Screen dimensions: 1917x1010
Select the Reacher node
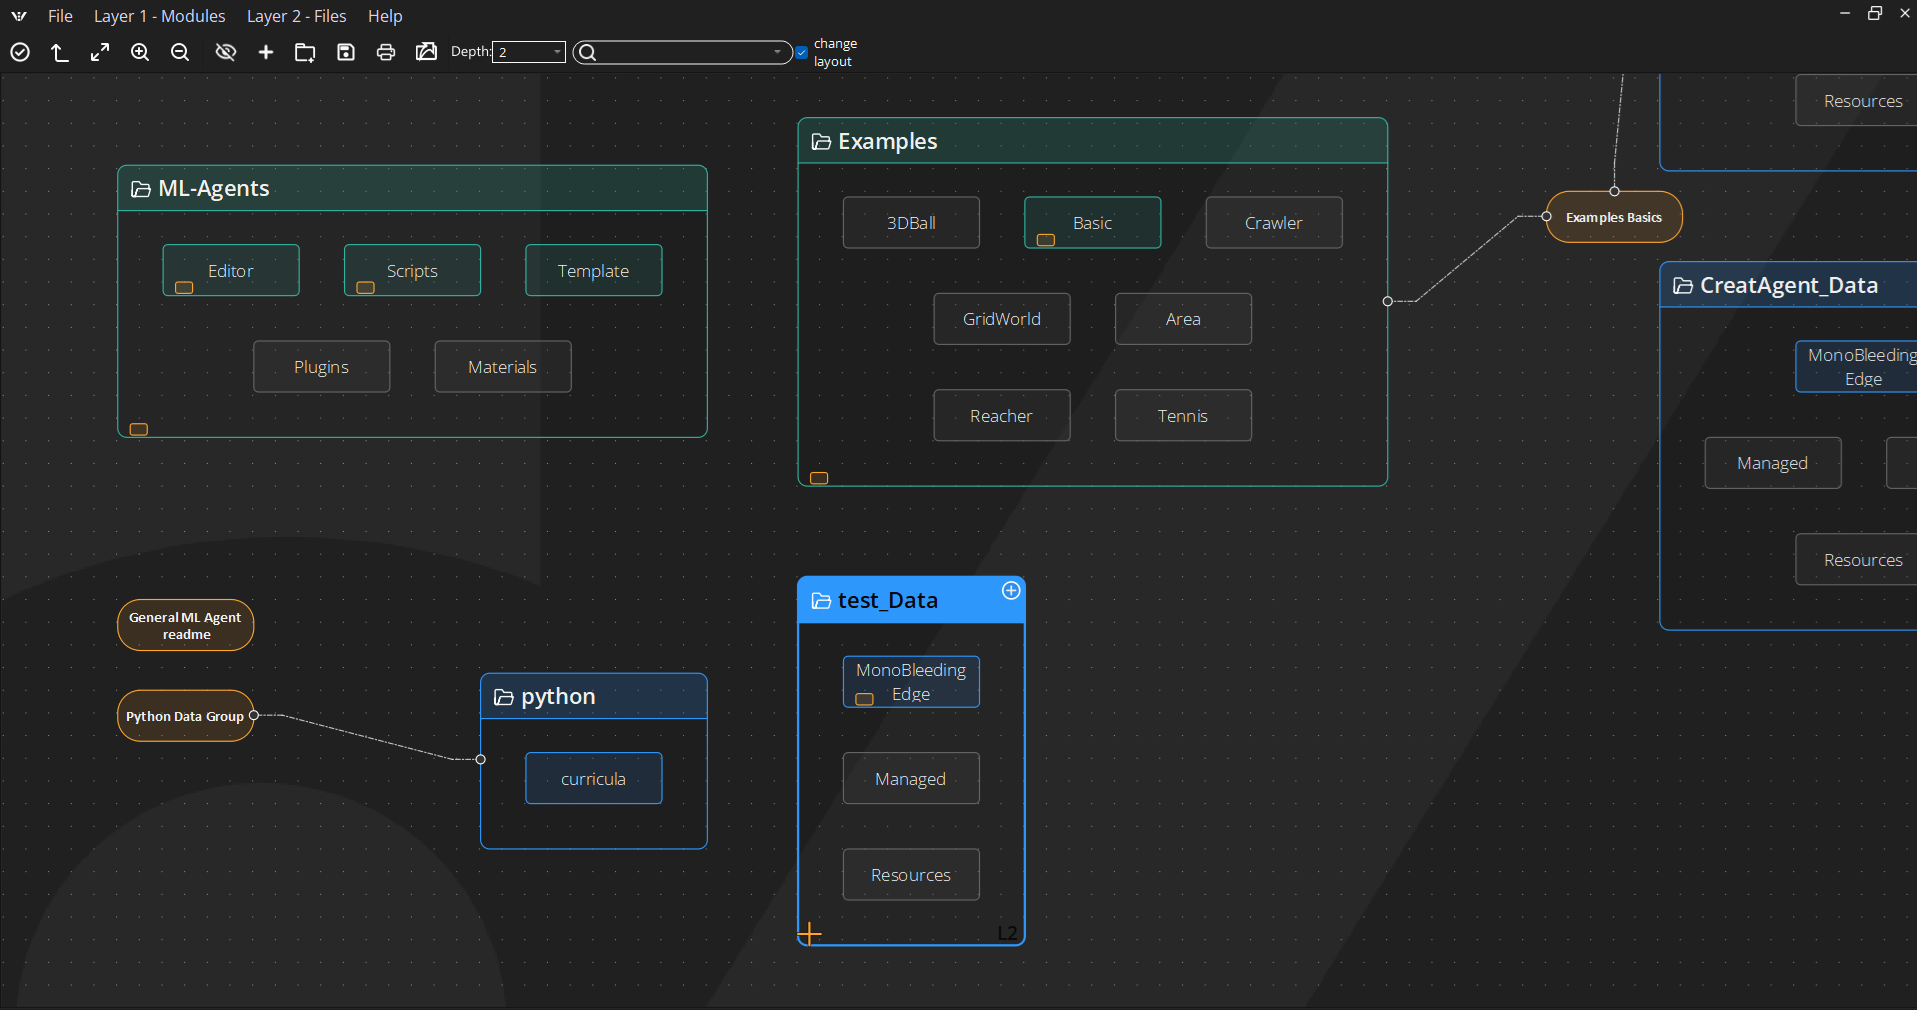1002,416
